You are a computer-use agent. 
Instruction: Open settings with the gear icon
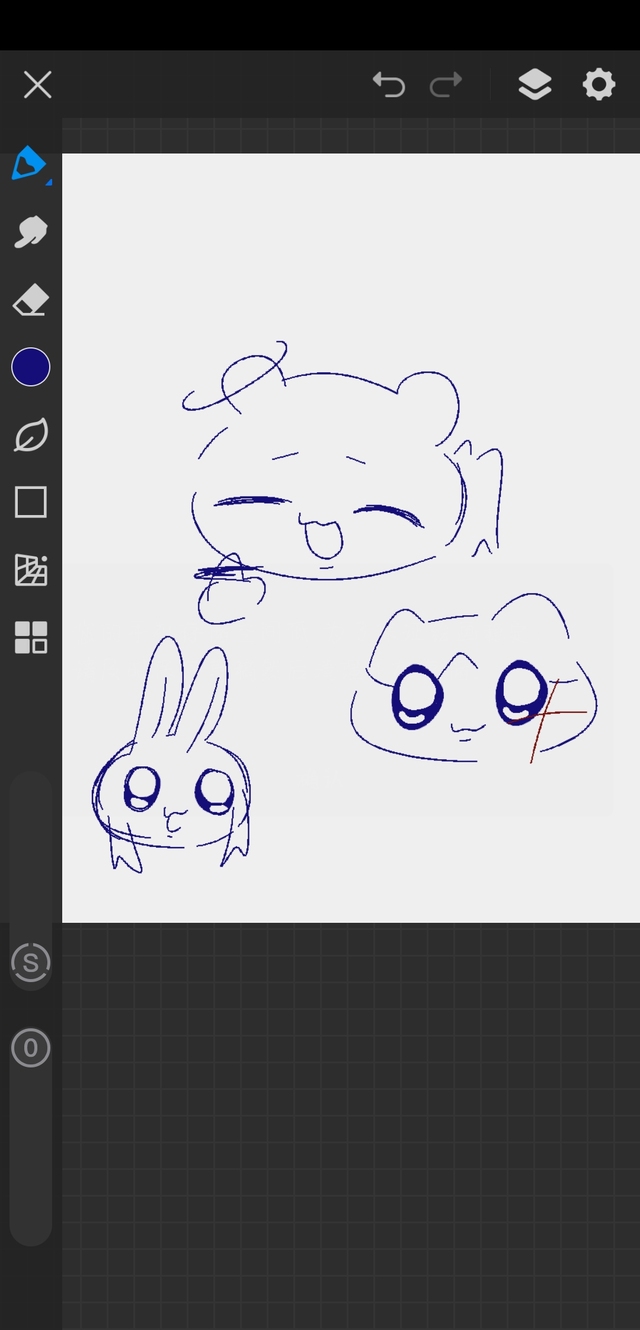[598, 85]
